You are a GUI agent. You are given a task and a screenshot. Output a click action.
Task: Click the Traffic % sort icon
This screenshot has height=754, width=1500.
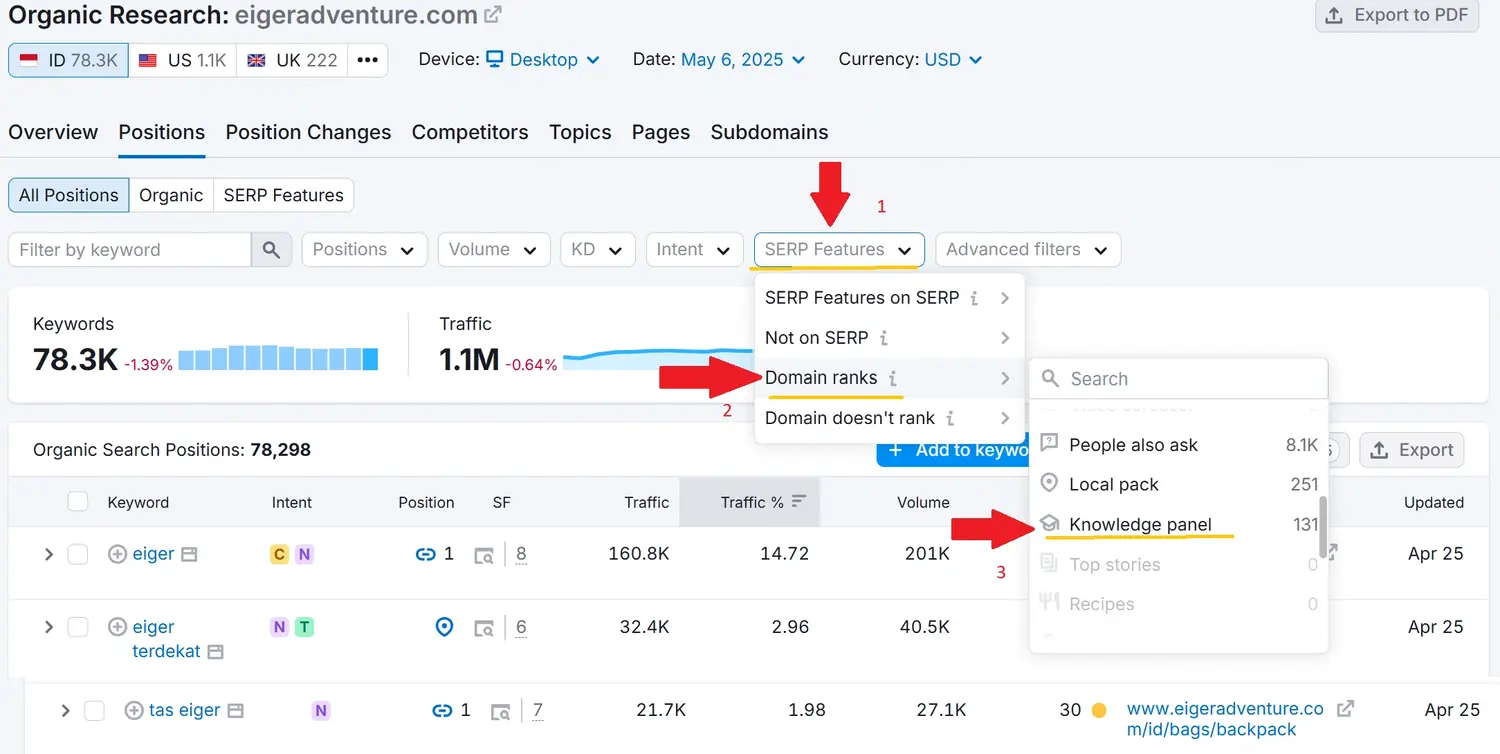(x=798, y=502)
